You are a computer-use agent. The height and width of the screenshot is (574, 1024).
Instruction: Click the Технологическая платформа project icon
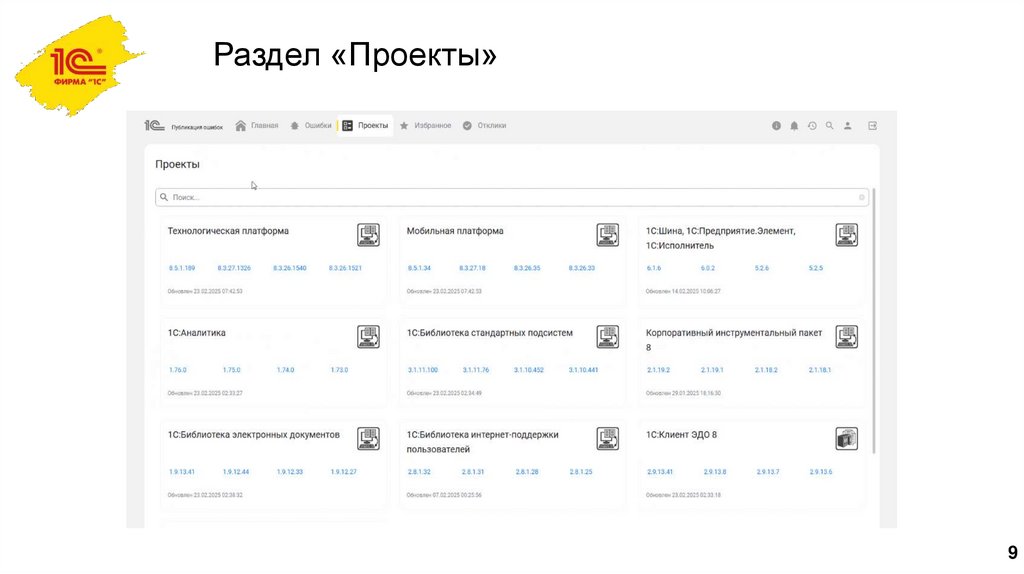(368, 235)
